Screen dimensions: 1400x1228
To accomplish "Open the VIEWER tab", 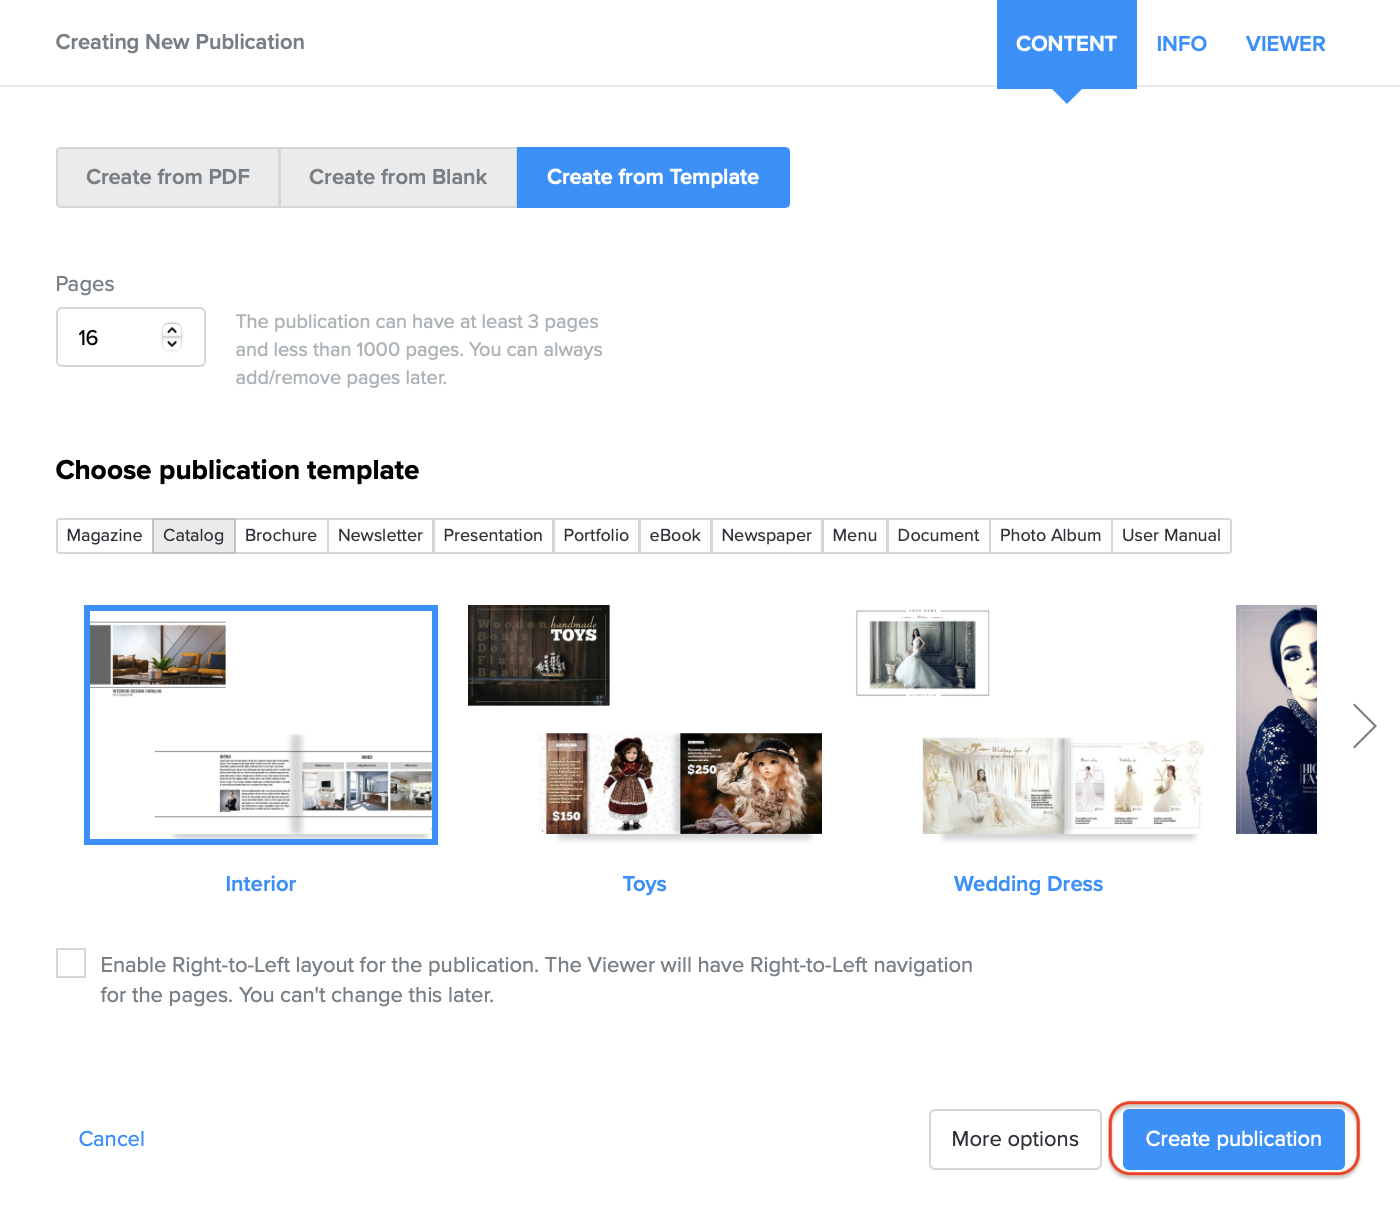I will coord(1285,43).
